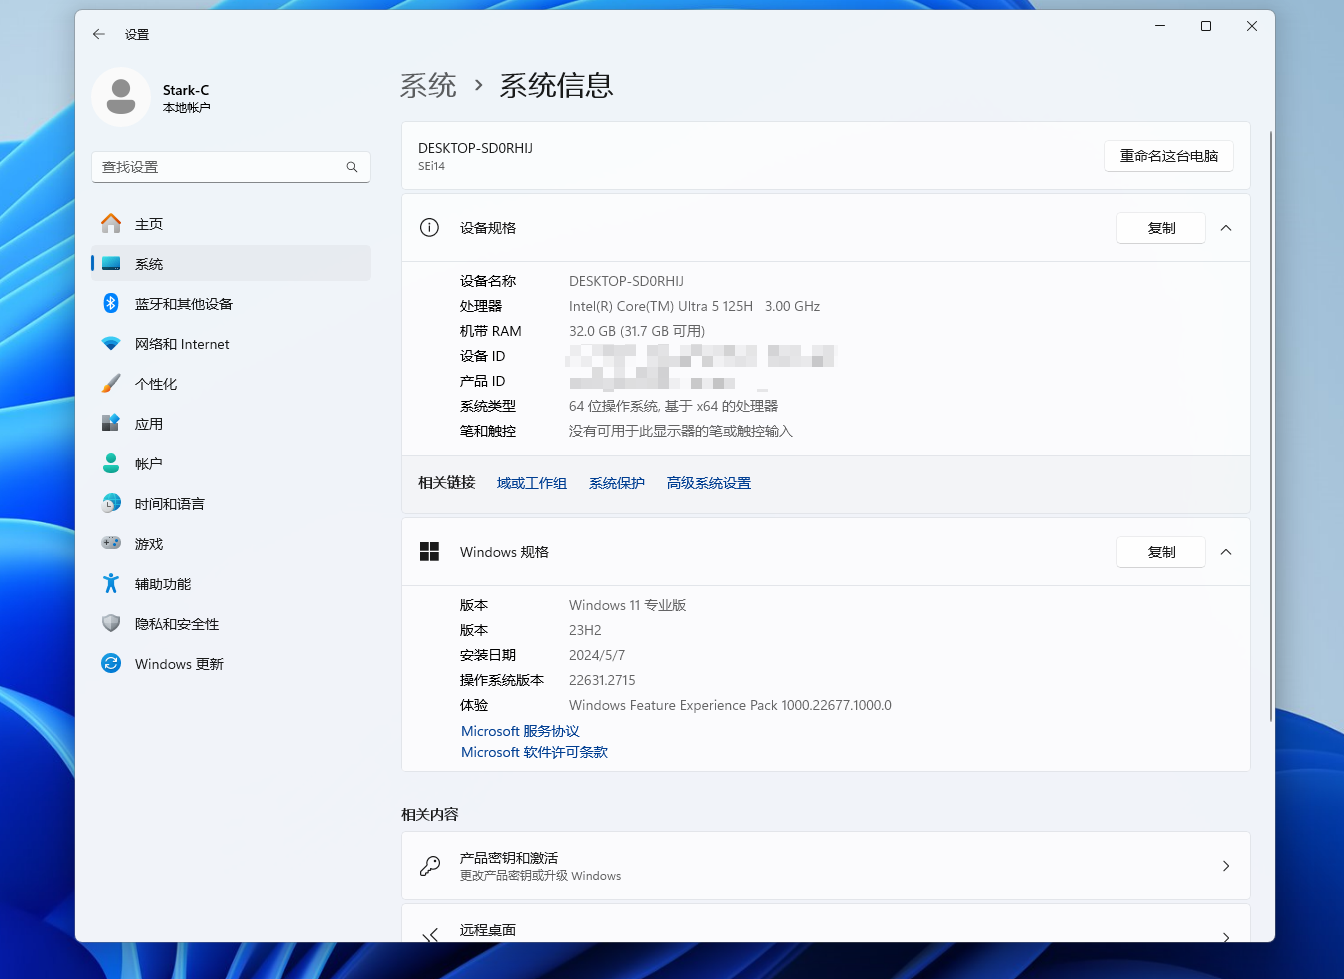Open 游戏 settings
Image resolution: width=1344 pixels, height=979 pixels.
click(x=231, y=544)
